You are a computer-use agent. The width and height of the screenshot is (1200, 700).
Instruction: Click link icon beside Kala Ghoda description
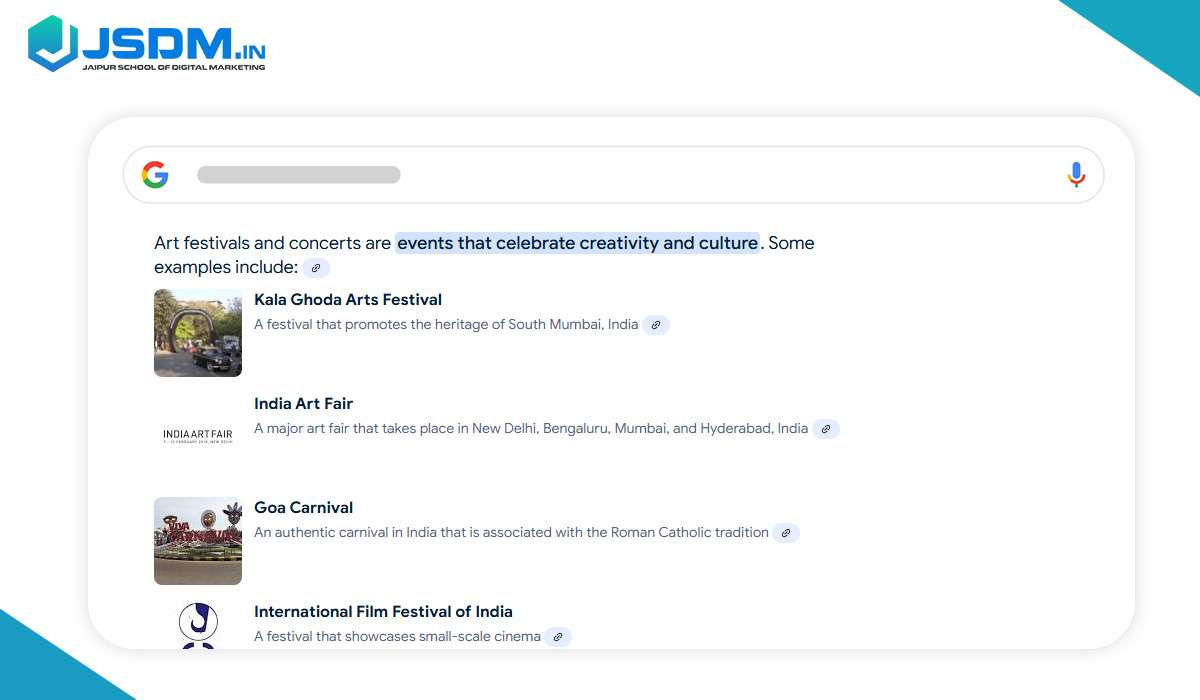pyautogui.click(x=656, y=325)
